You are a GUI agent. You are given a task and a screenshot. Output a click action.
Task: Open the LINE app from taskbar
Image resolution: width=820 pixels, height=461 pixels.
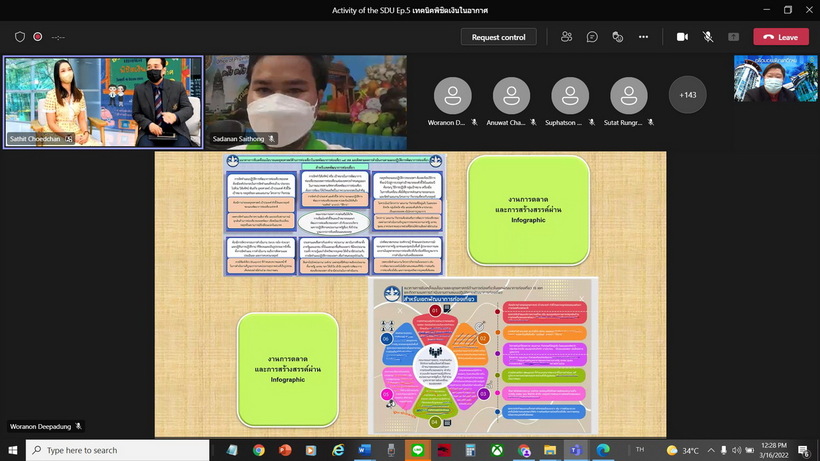point(416,451)
